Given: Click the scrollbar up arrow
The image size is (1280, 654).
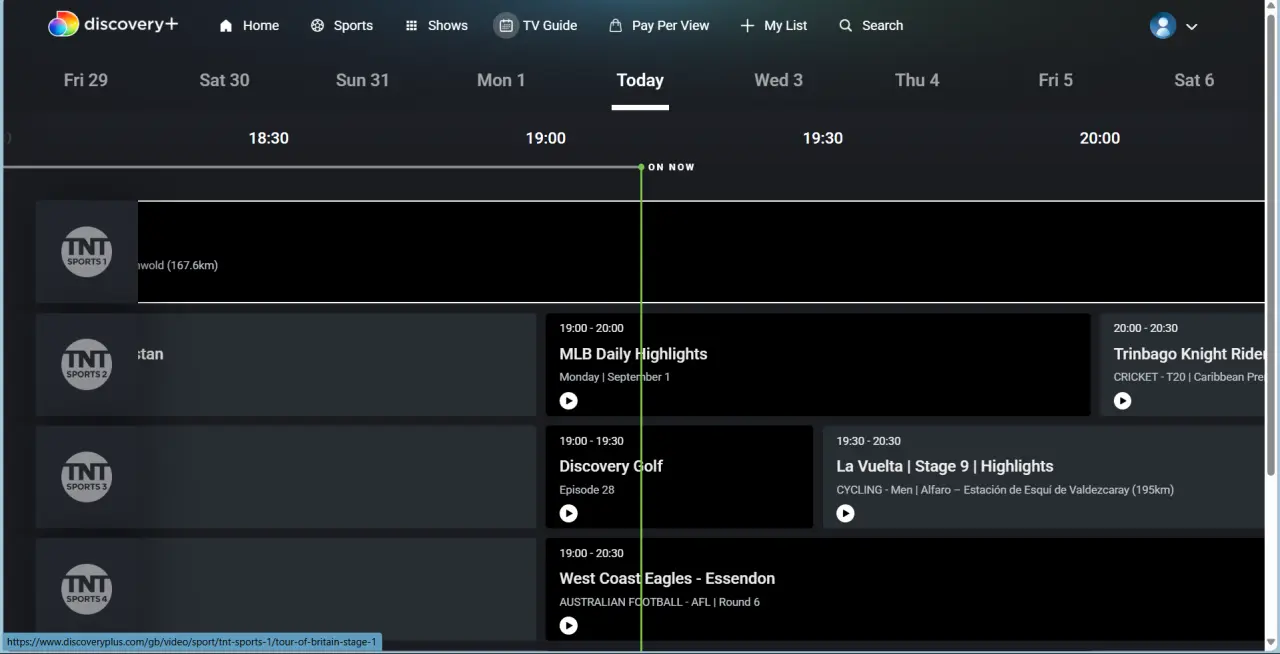Looking at the screenshot, I should pyautogui.click(x=1272, y=8).
